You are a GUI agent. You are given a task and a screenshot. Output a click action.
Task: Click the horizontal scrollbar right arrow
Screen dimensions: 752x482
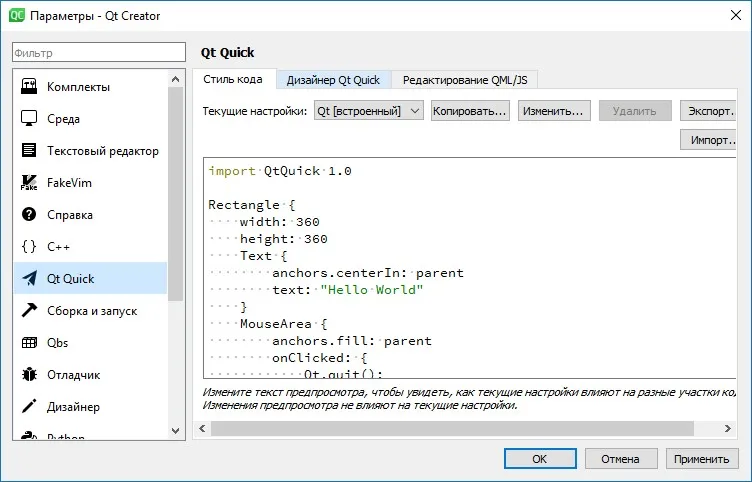point(728,428)
